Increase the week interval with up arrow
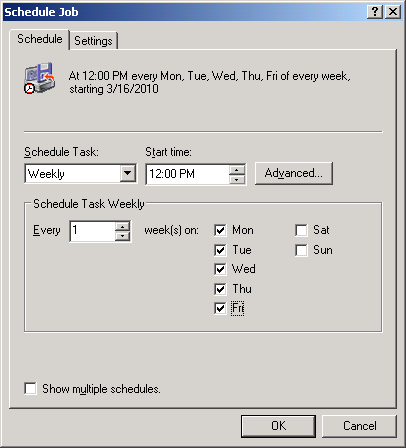This screenshot has width=406, height=448. [123, 227]
